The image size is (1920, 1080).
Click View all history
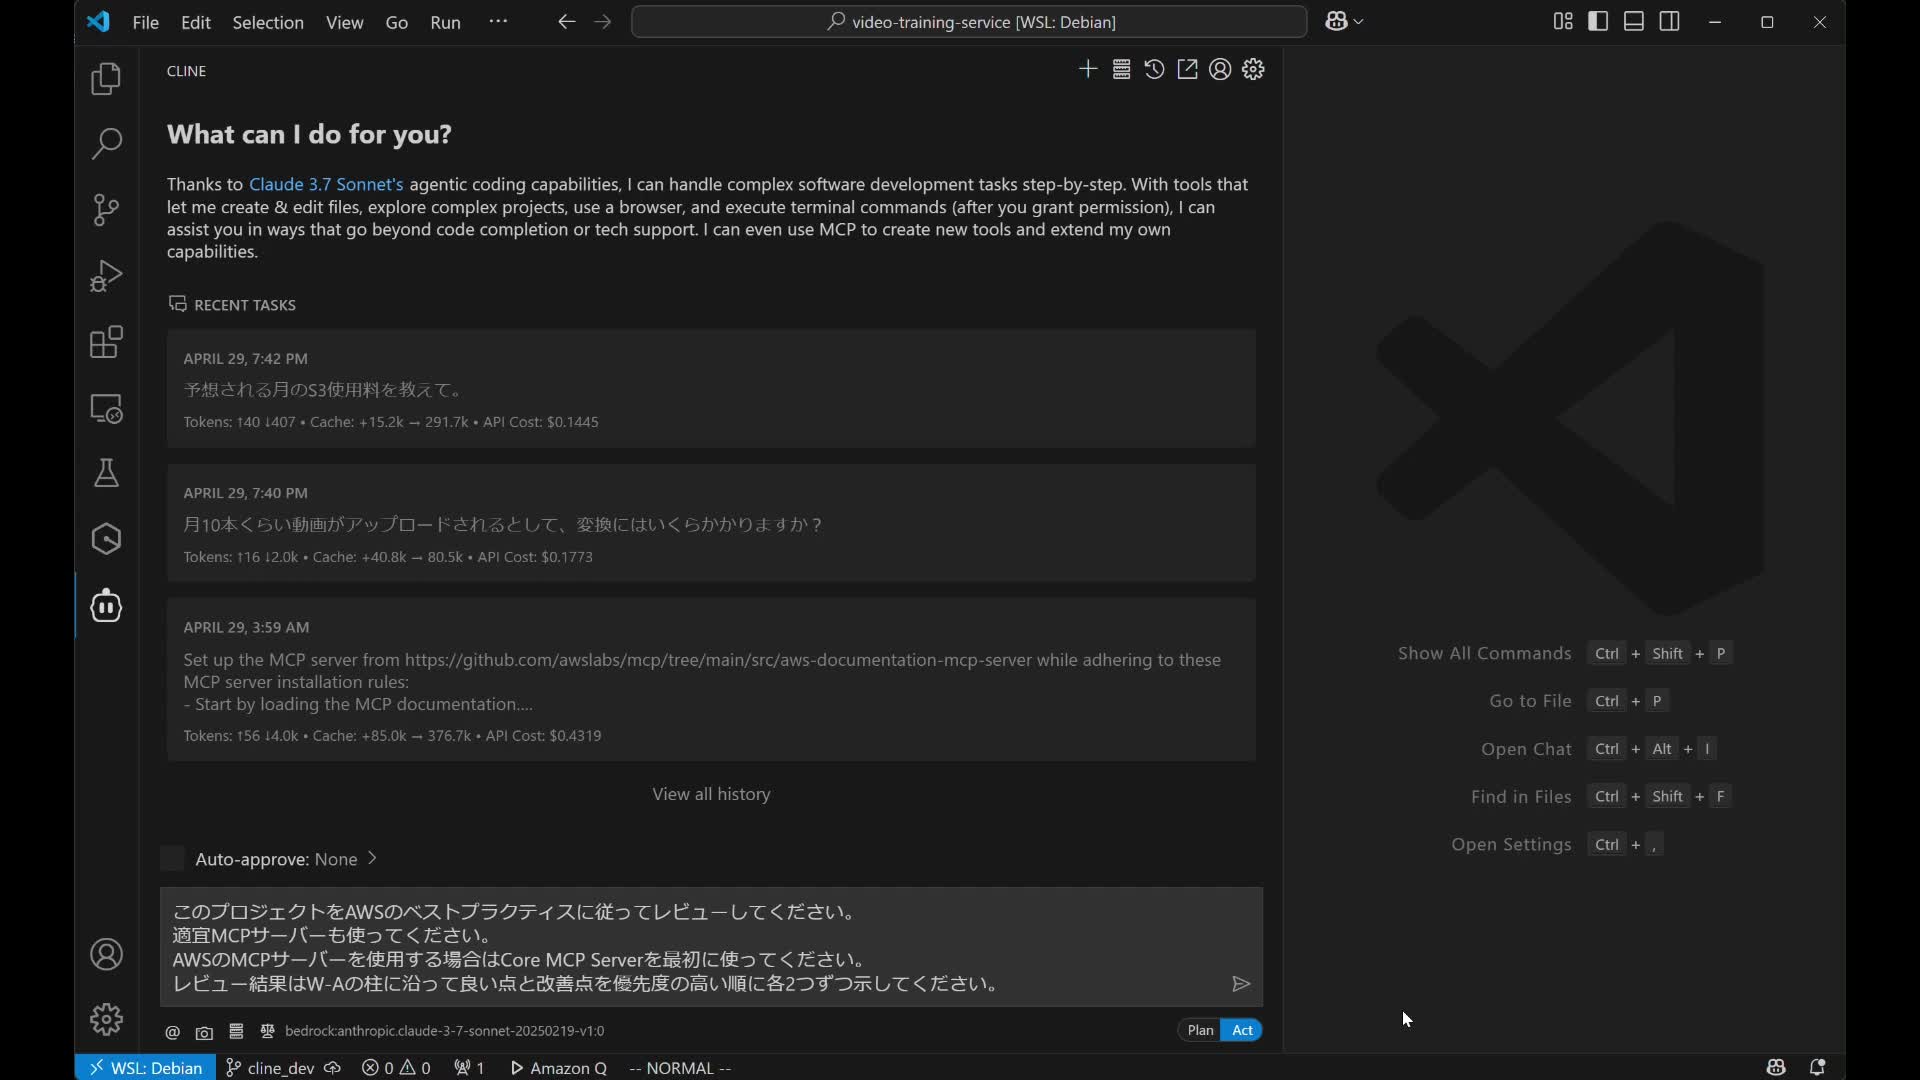tap(711, 794)
